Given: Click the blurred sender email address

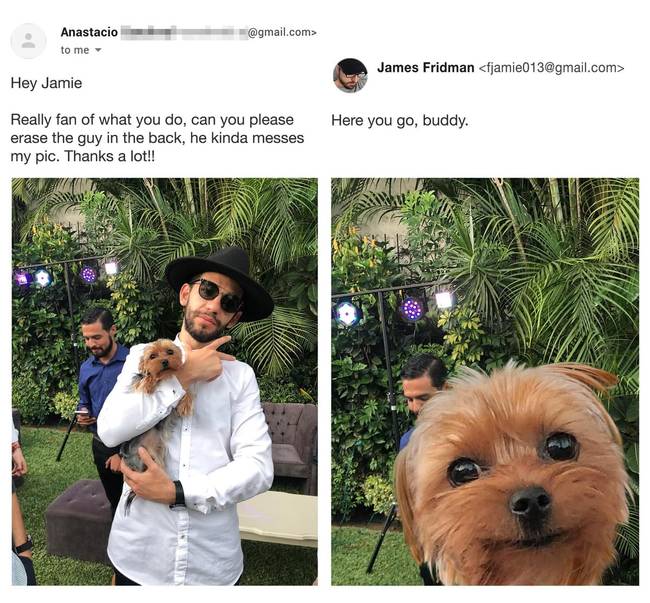Looking at the screenshot, I should [184, 32].
